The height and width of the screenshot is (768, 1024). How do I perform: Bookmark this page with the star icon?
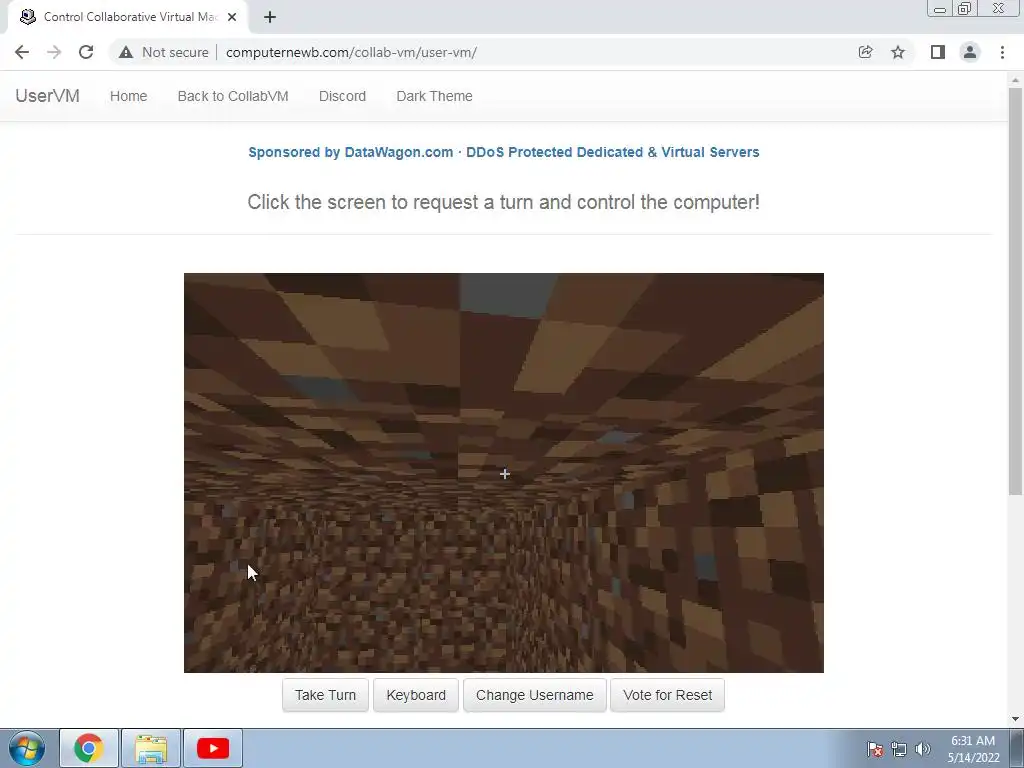(898, 52)
